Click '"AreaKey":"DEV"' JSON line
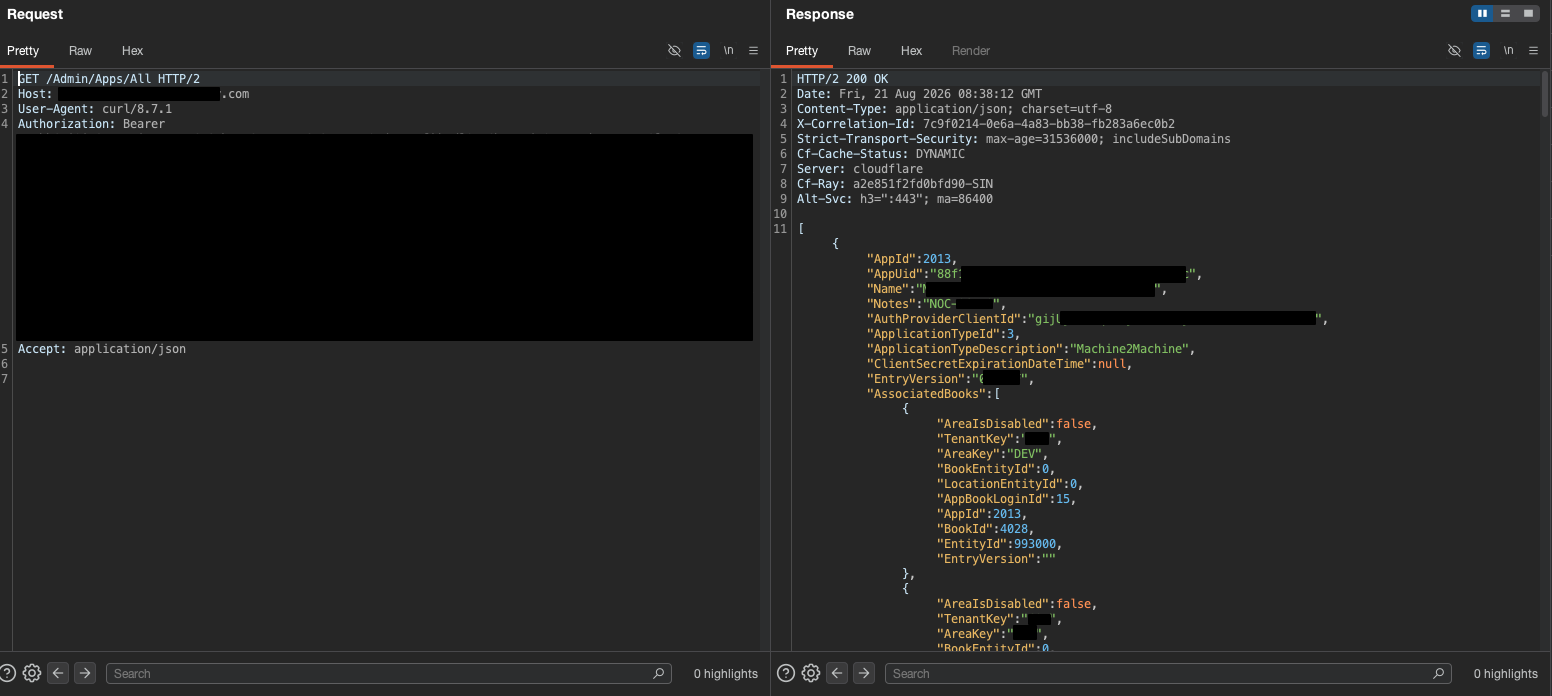Image resolution: width=1552 pixels, height=696 pixels. pos(993,454)
